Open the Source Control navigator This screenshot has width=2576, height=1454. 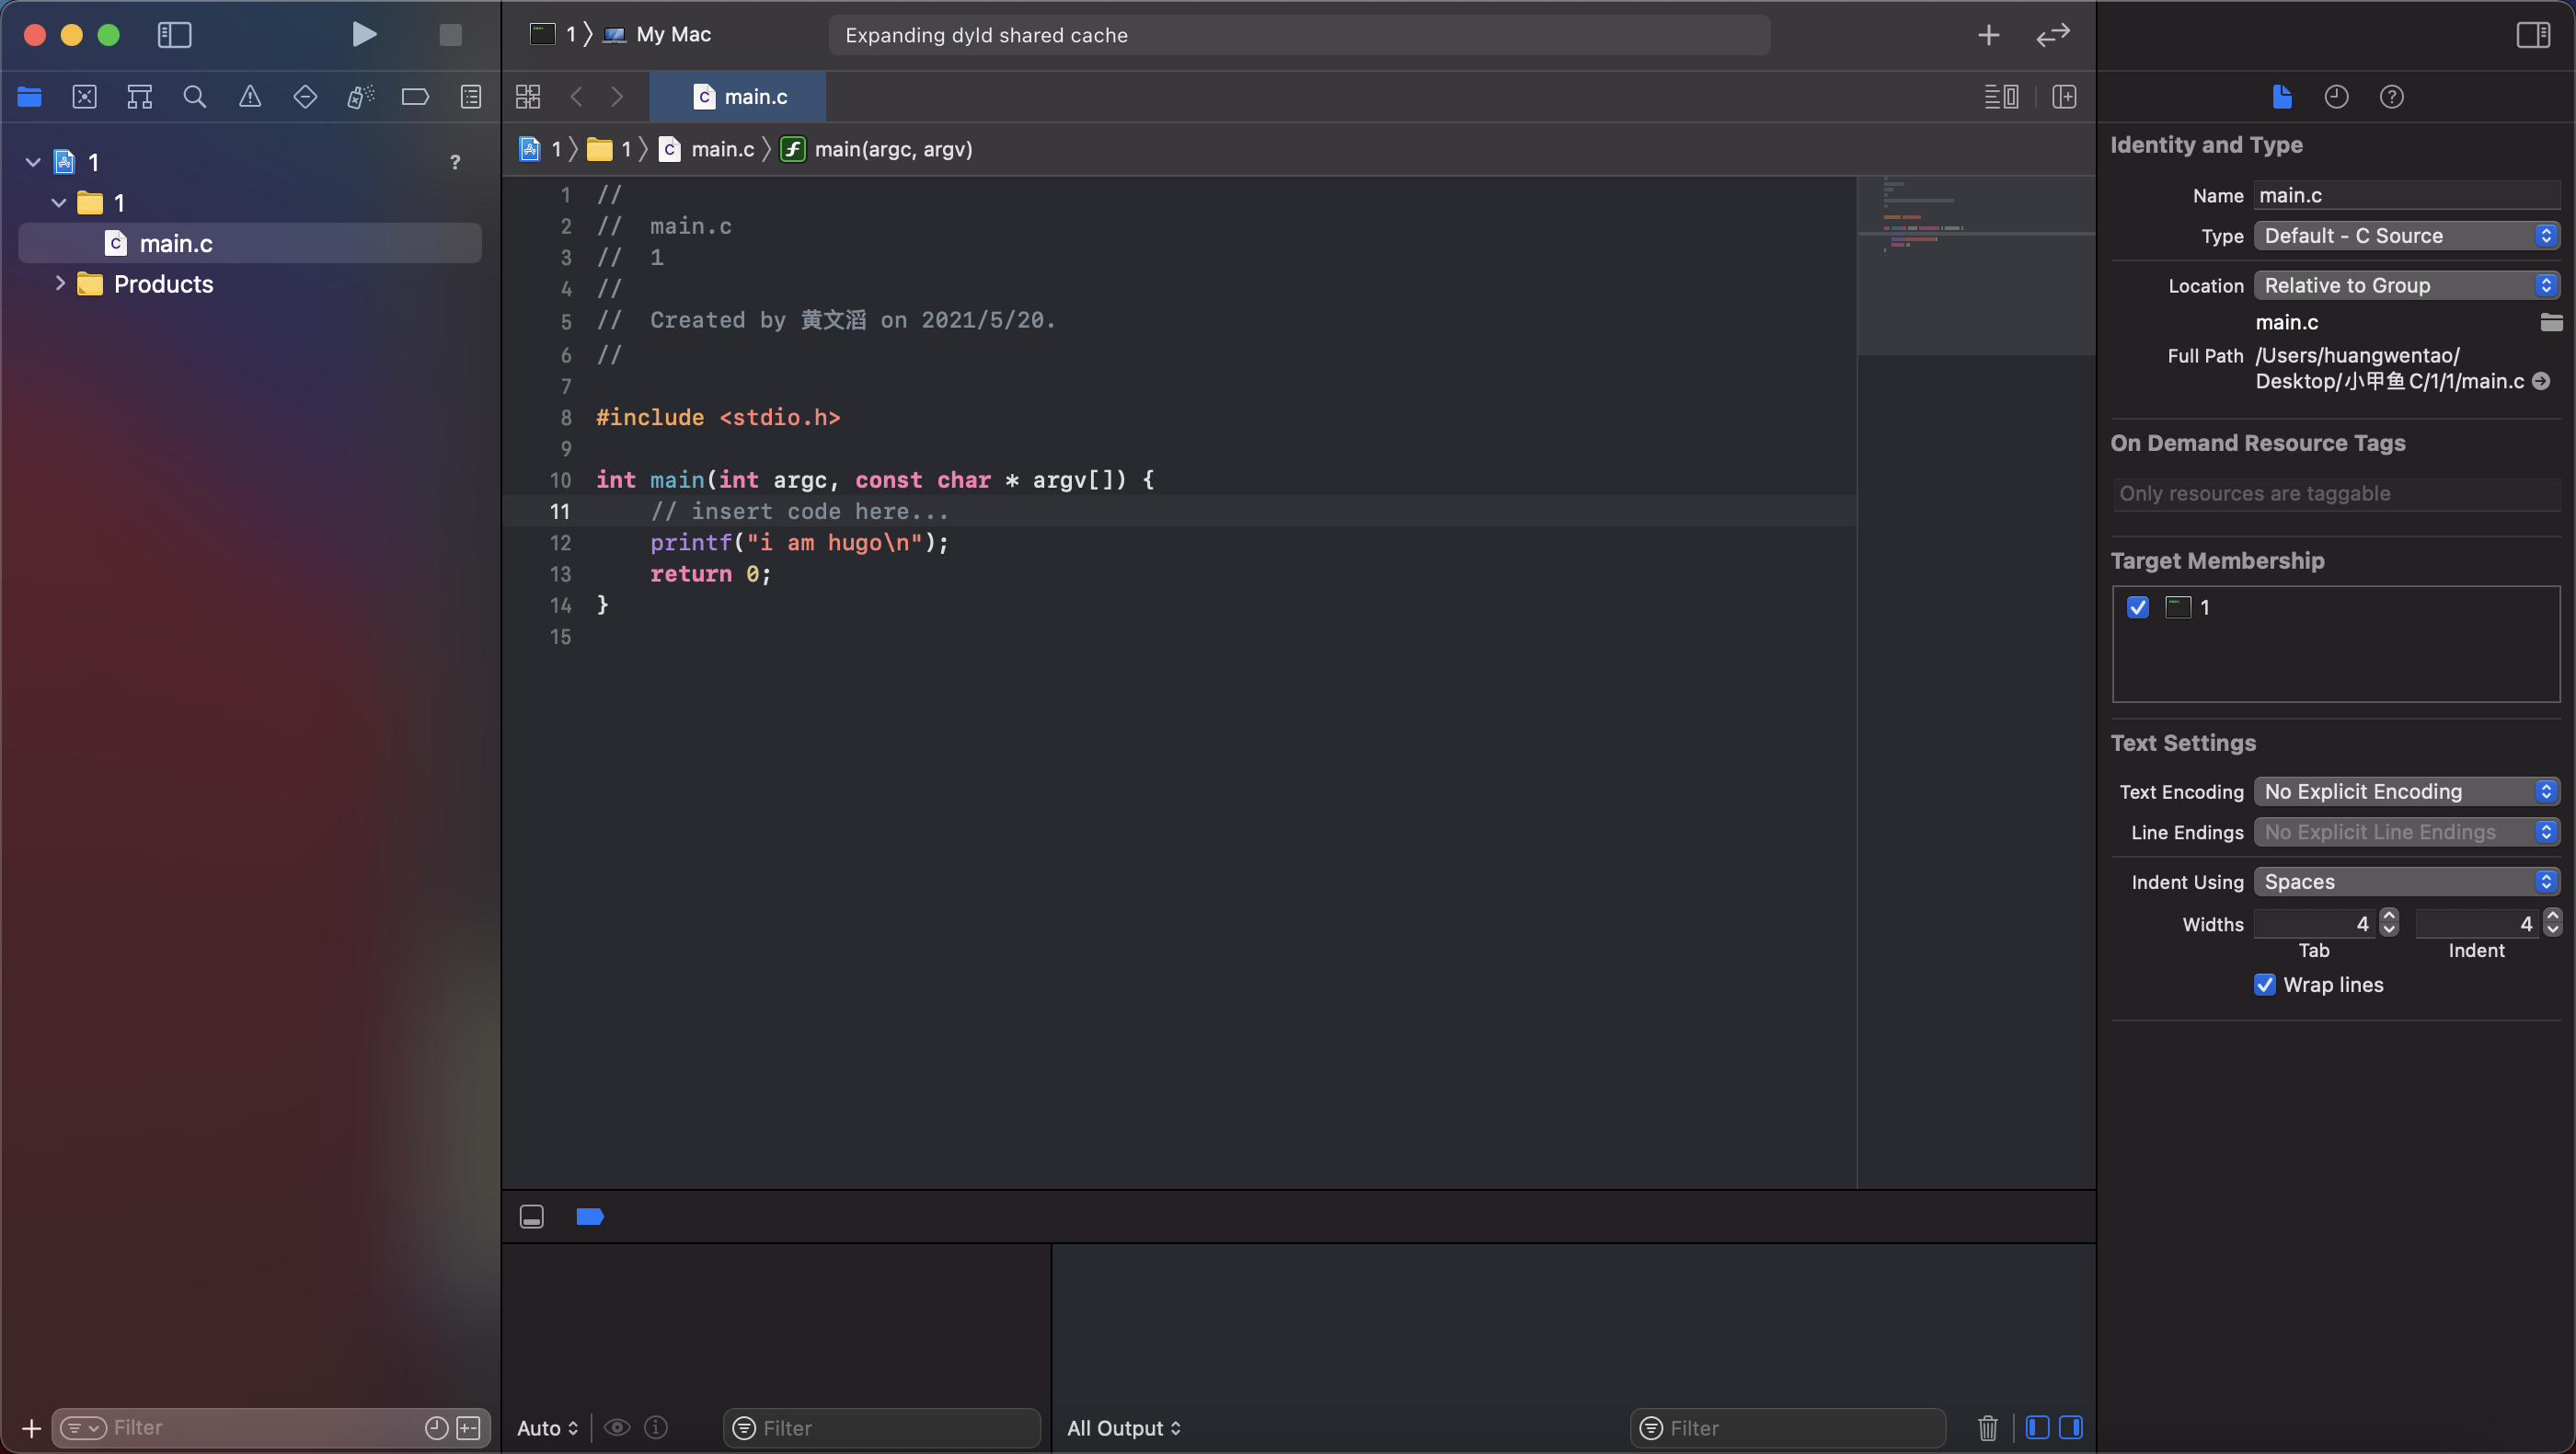coord(85,97)
